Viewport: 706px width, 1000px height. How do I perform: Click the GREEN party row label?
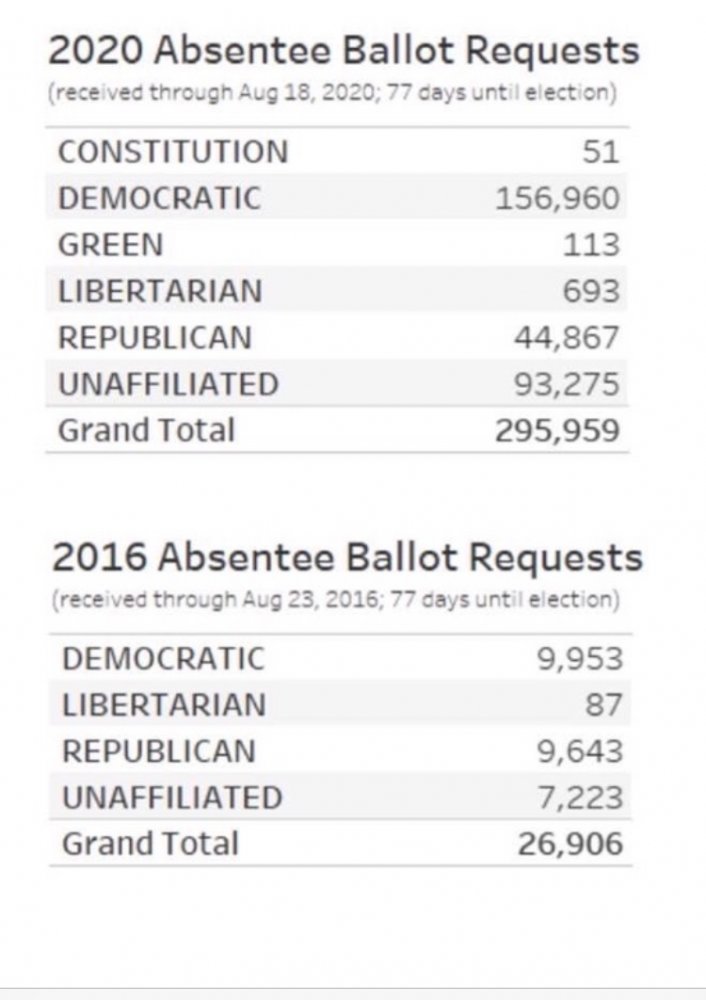click(110, 244)
